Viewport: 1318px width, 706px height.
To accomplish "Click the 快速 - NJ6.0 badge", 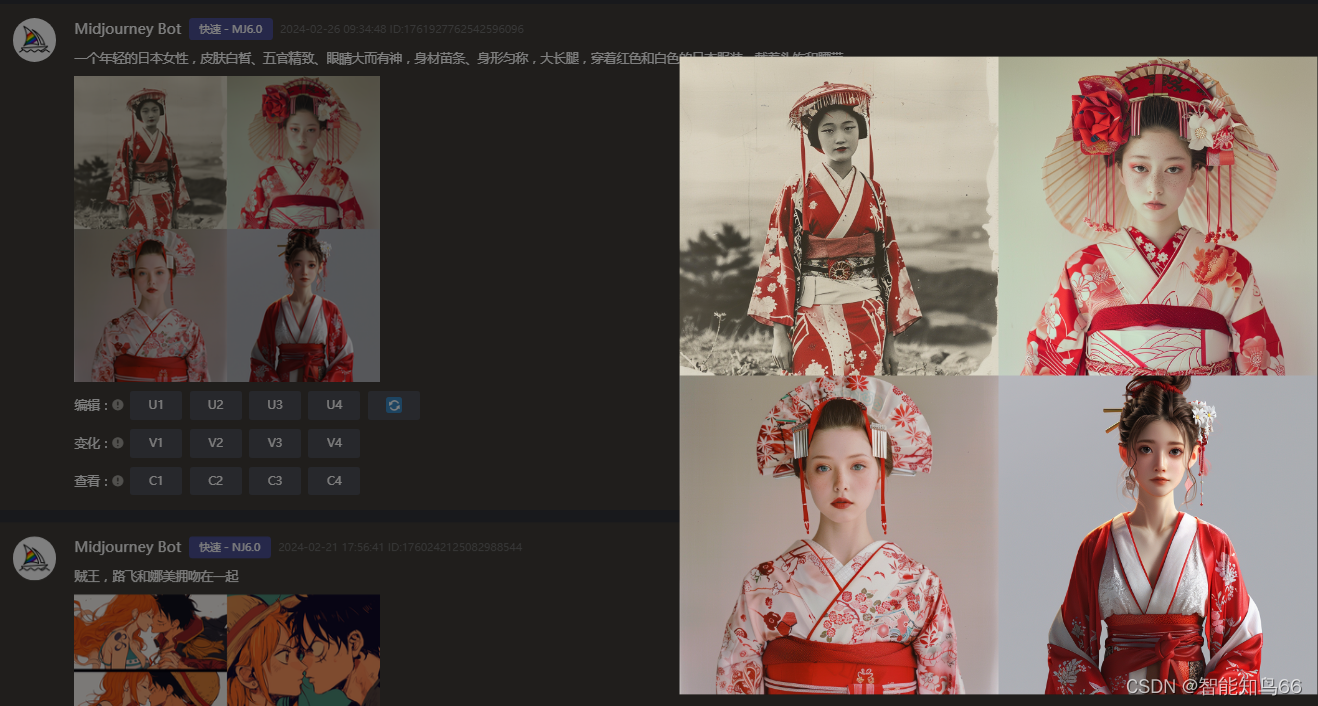I will pos(231,547).
